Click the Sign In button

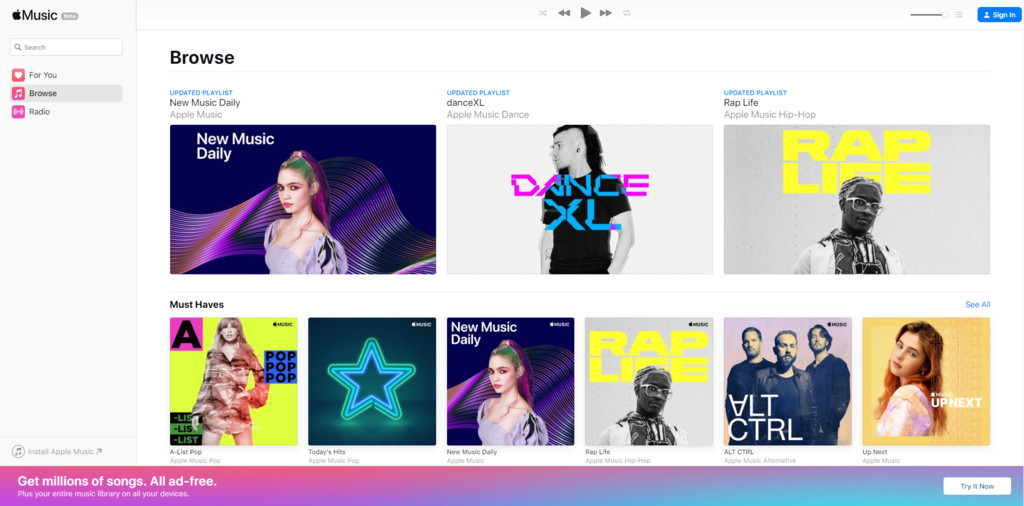tap(999, 15)
